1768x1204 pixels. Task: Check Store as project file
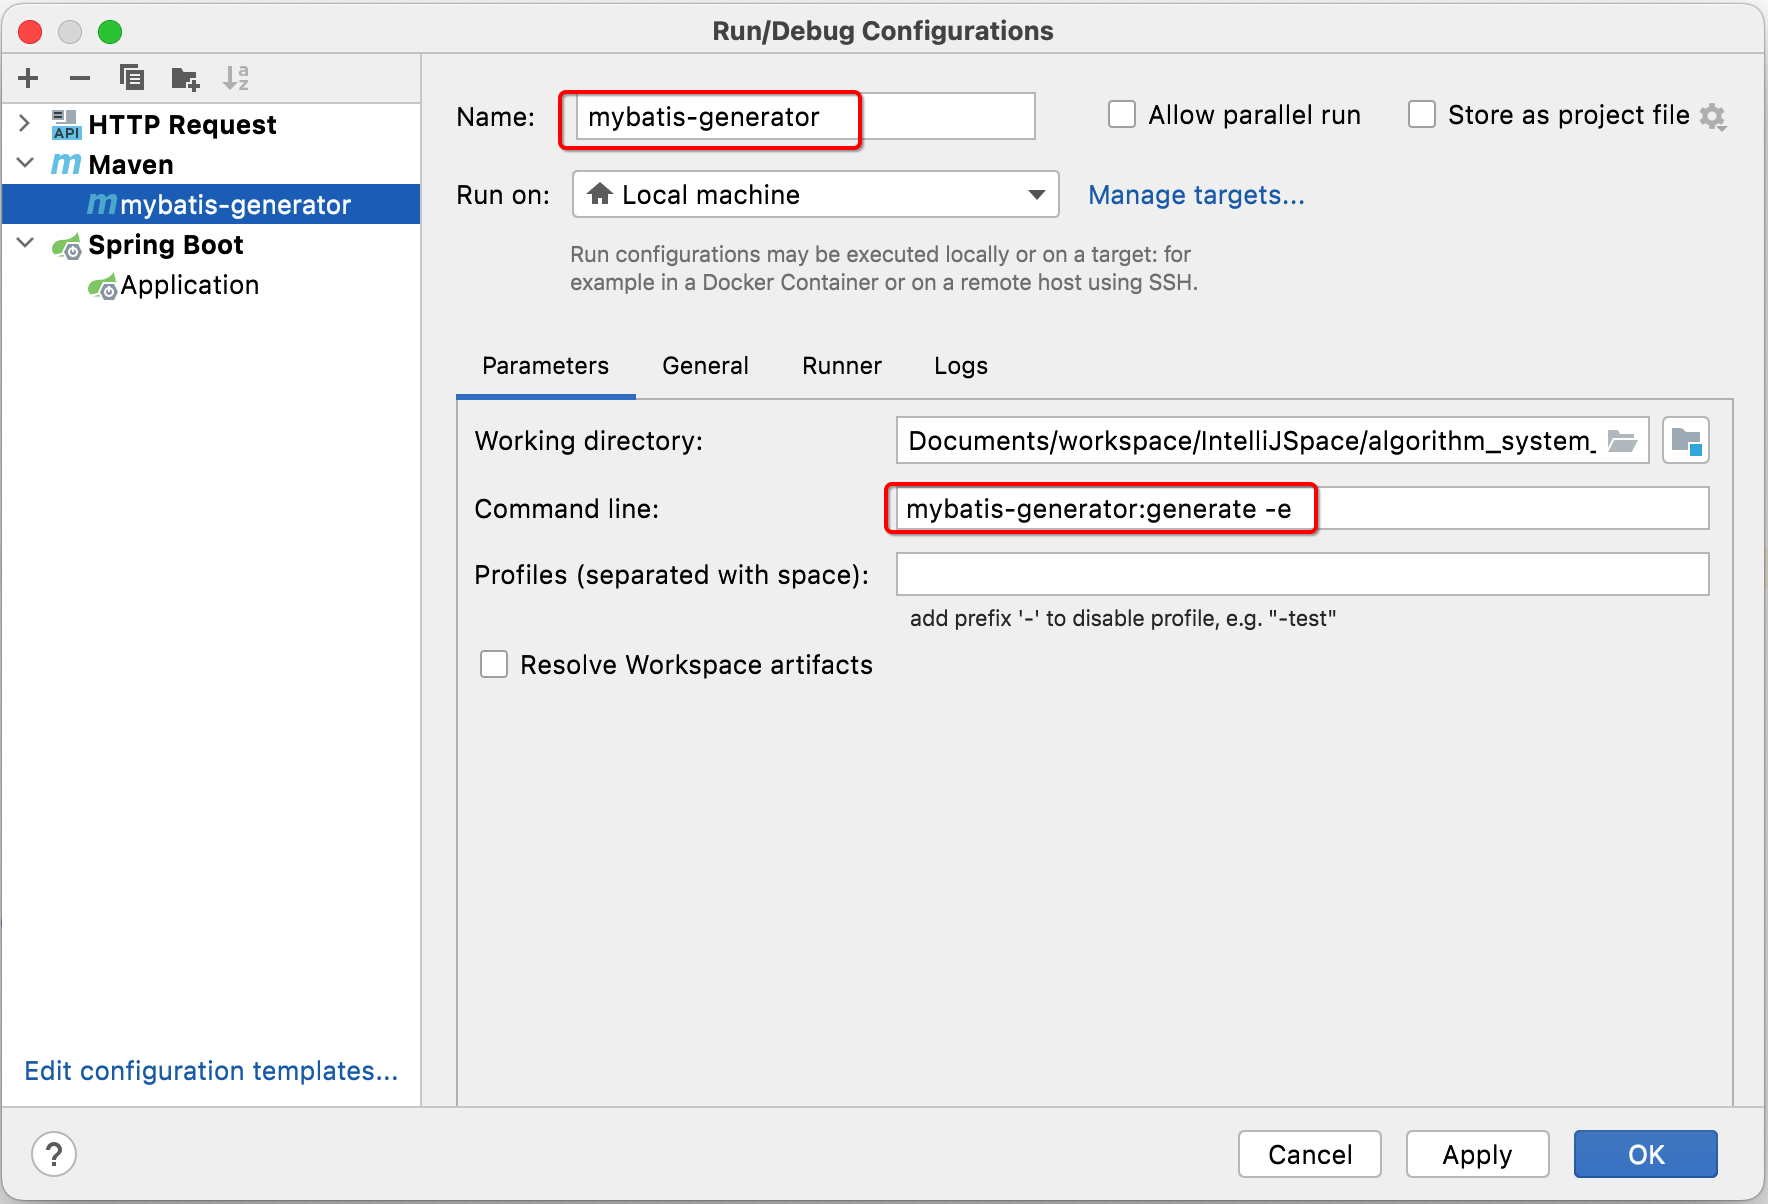click(x=1422, y=115)
